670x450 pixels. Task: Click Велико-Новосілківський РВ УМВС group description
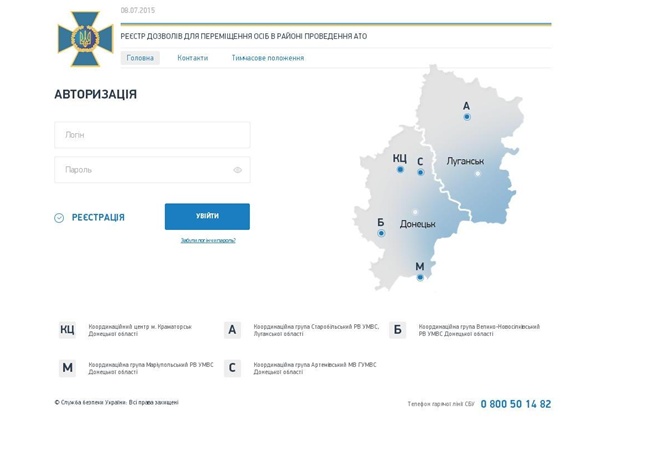point(479,330)
